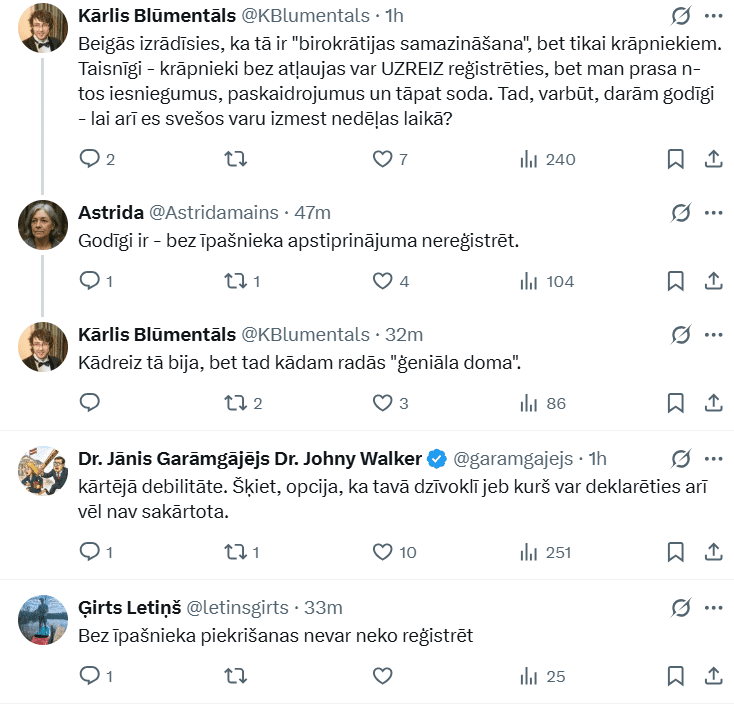Screen dimensions: 734x722
Task: Click Astrida's profile avatar
Action: click(x=42, y=227)
